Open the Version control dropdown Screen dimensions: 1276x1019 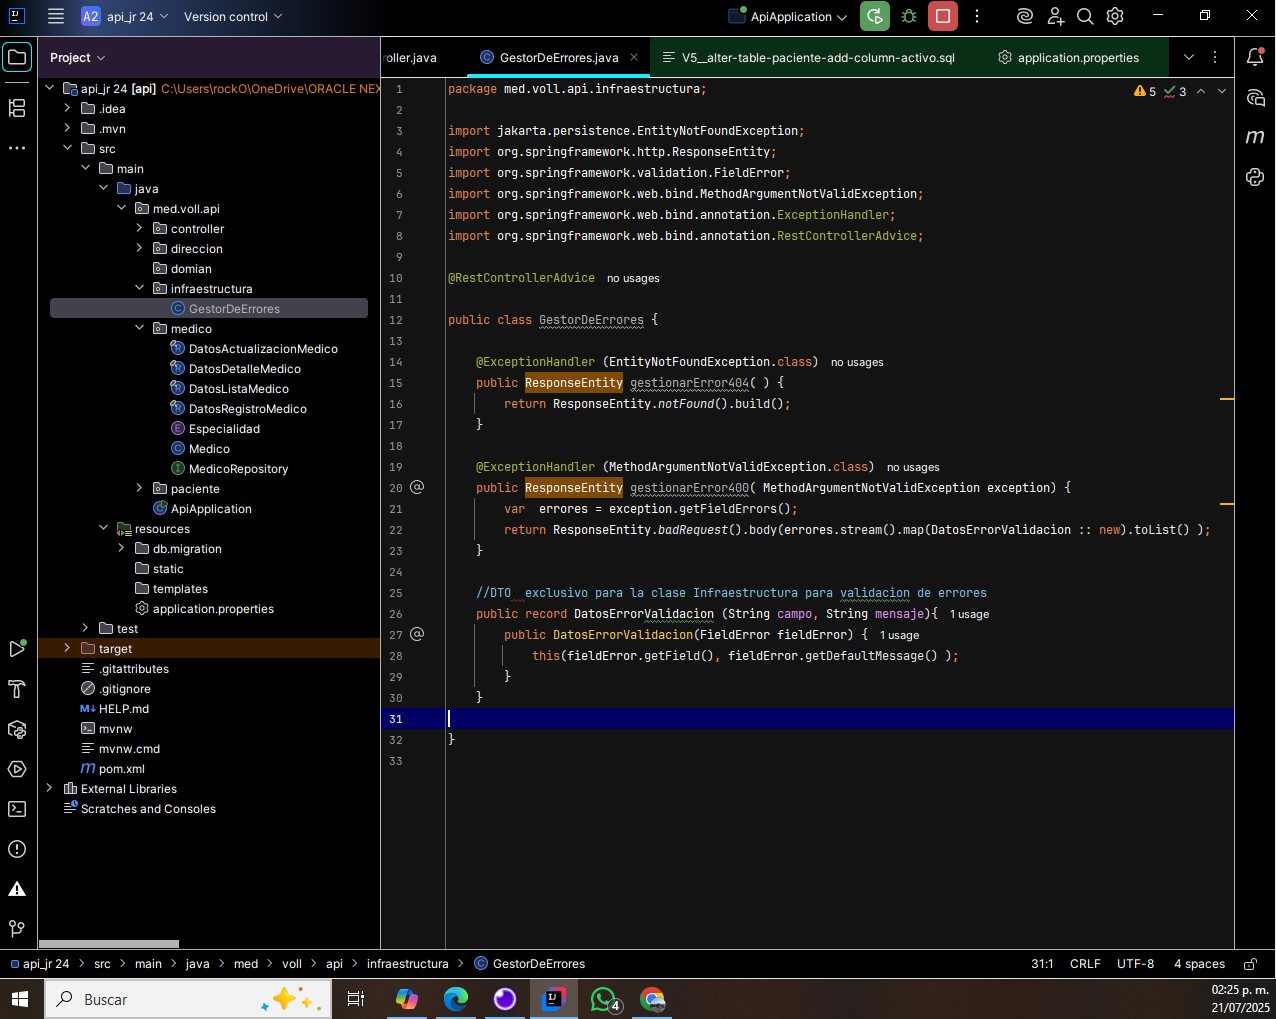click(x=233, y=16)
